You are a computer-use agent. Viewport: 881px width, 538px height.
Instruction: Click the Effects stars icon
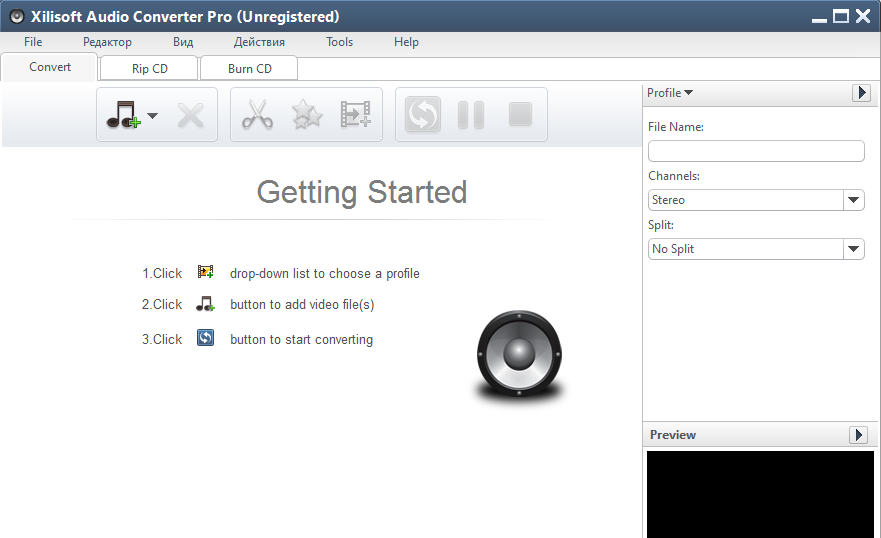307,115
